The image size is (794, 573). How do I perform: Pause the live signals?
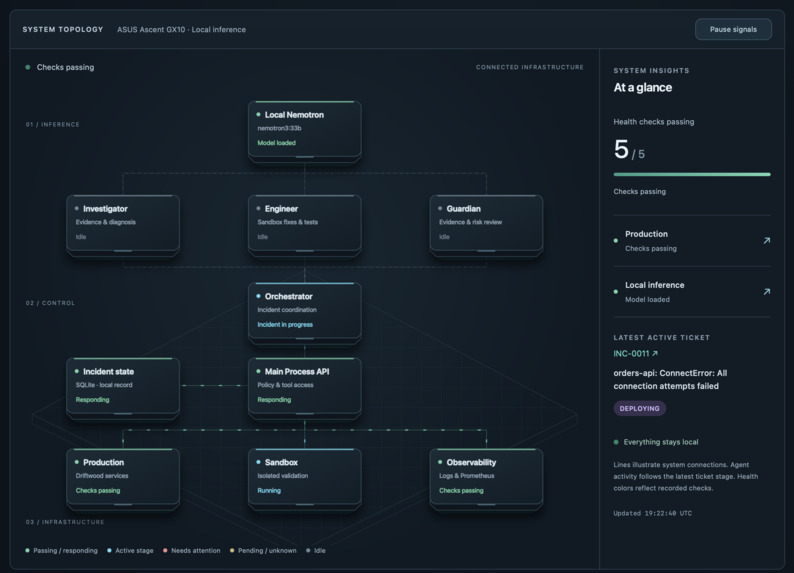pos(733,29)
